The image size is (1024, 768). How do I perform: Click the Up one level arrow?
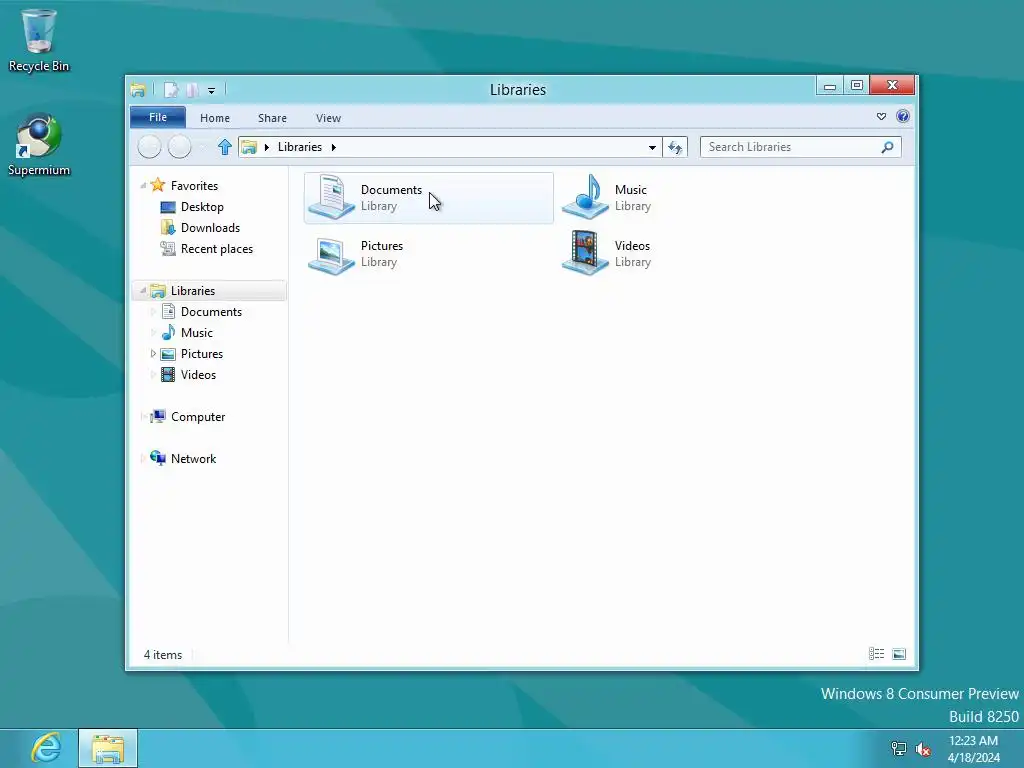pyautogui.click(x=225, y=147)
